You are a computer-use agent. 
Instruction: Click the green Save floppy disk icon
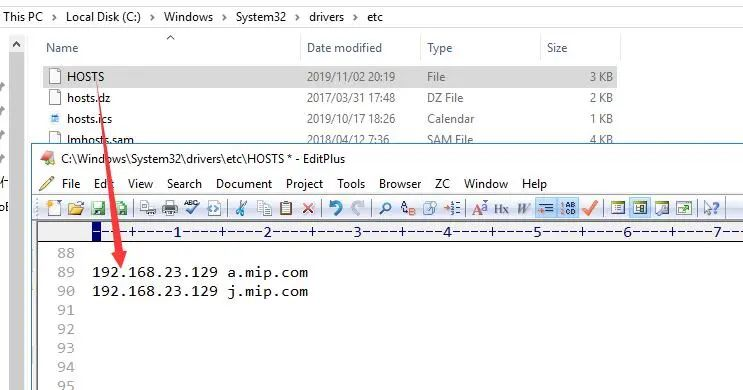point(98,208)
